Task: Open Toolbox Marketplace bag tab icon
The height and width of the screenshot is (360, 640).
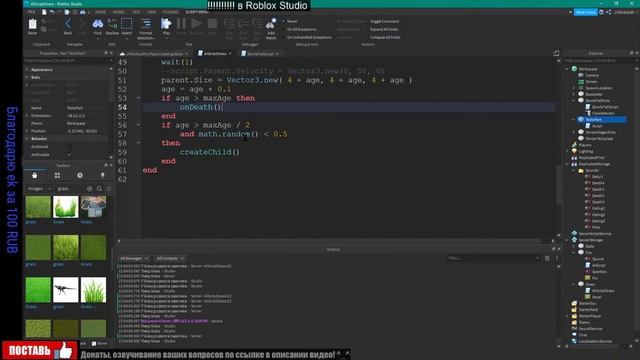Action: pos(35,175)
